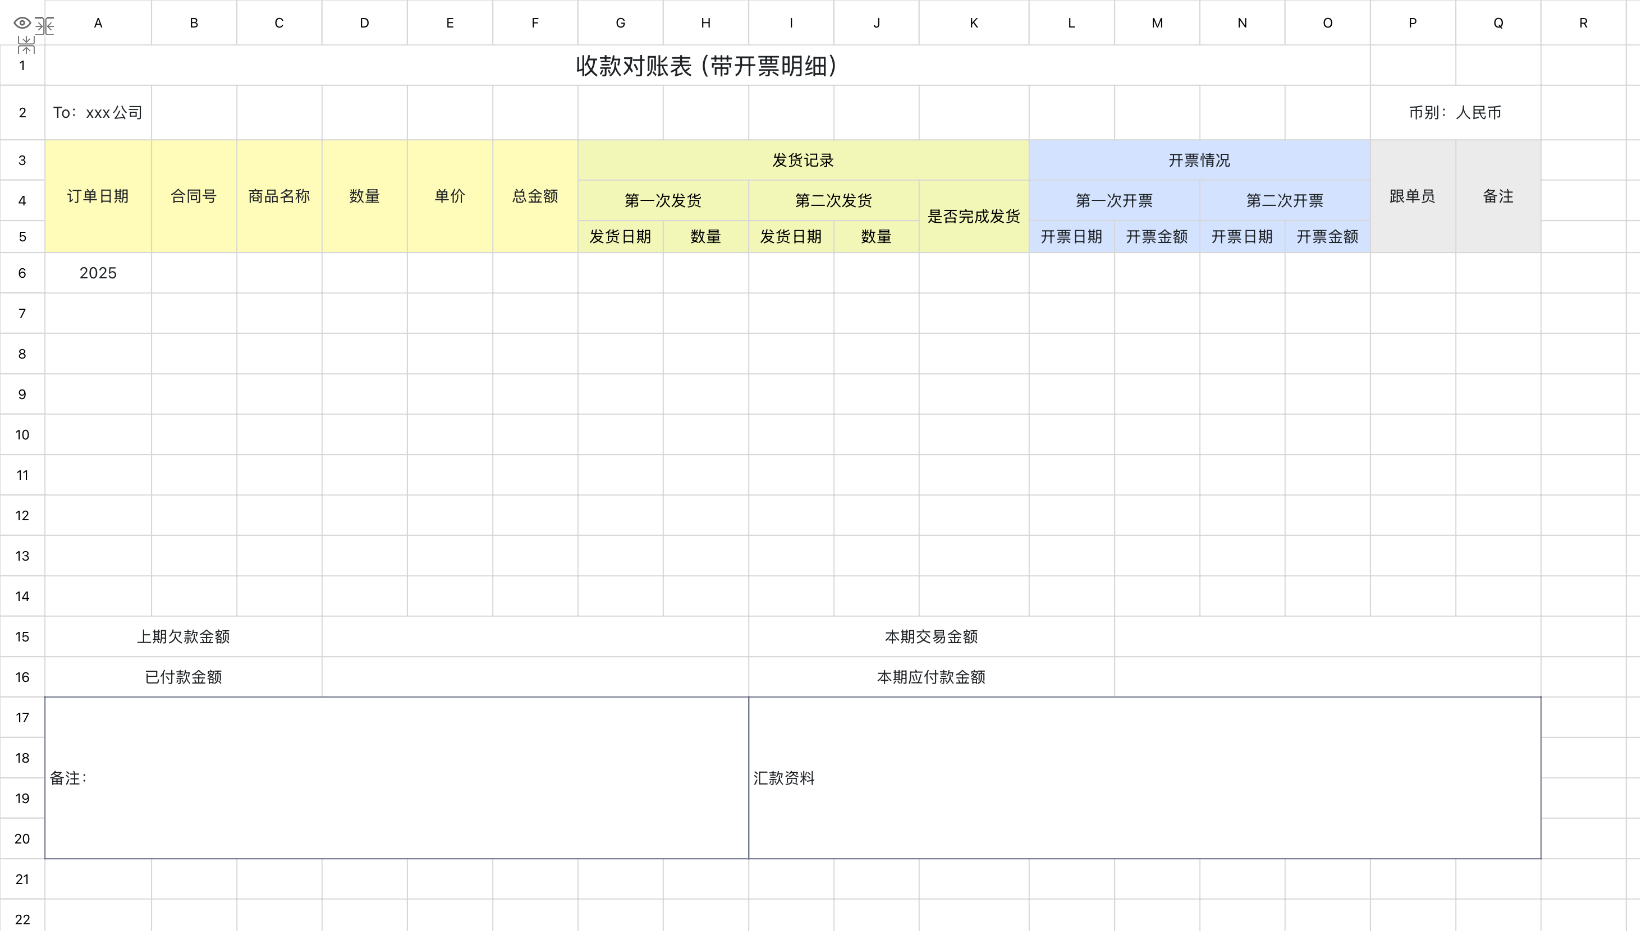
Task: Select the cell containing 2025
Action: 97,273
